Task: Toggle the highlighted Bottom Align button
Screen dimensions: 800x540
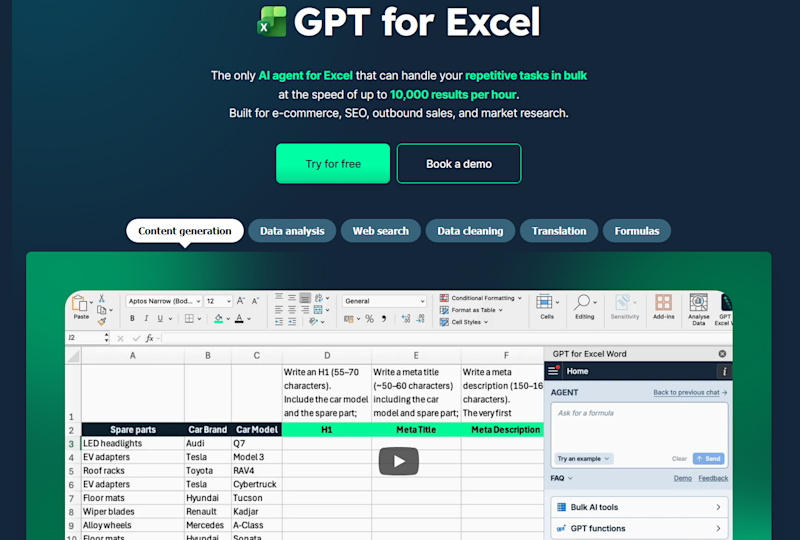Action: tap(305, 297)
